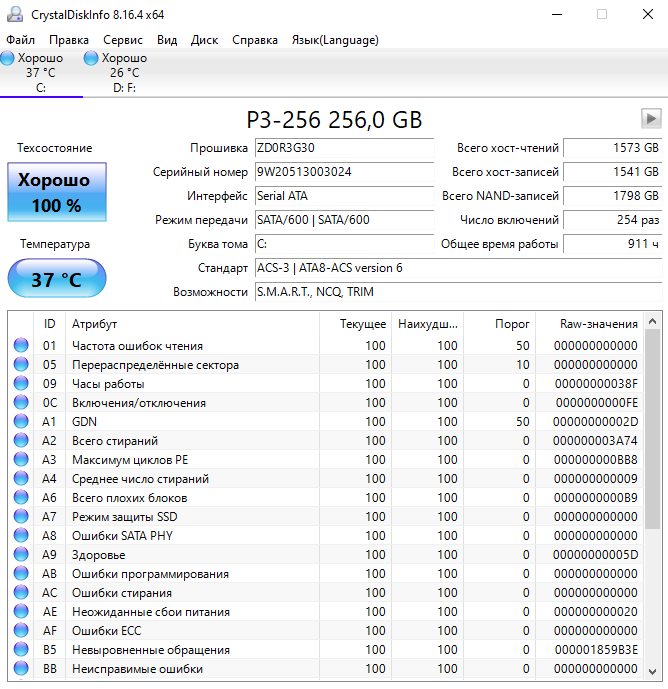Select the D: F: disk tab
Screen dimensions: 668x689
click(x=124, y=73)
